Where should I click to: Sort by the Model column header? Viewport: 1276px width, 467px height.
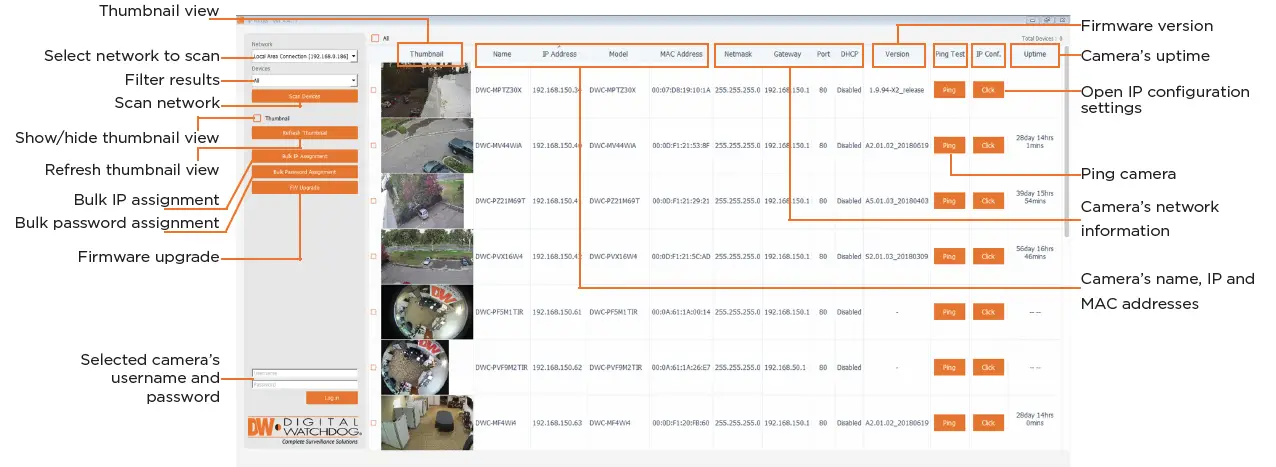pyautogui.click(x=618, y=54)
